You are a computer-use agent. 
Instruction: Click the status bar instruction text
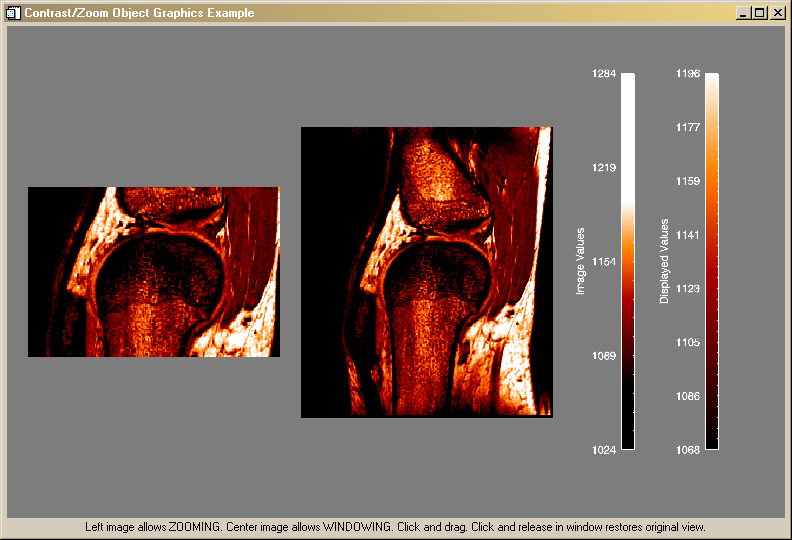[395, 527]
